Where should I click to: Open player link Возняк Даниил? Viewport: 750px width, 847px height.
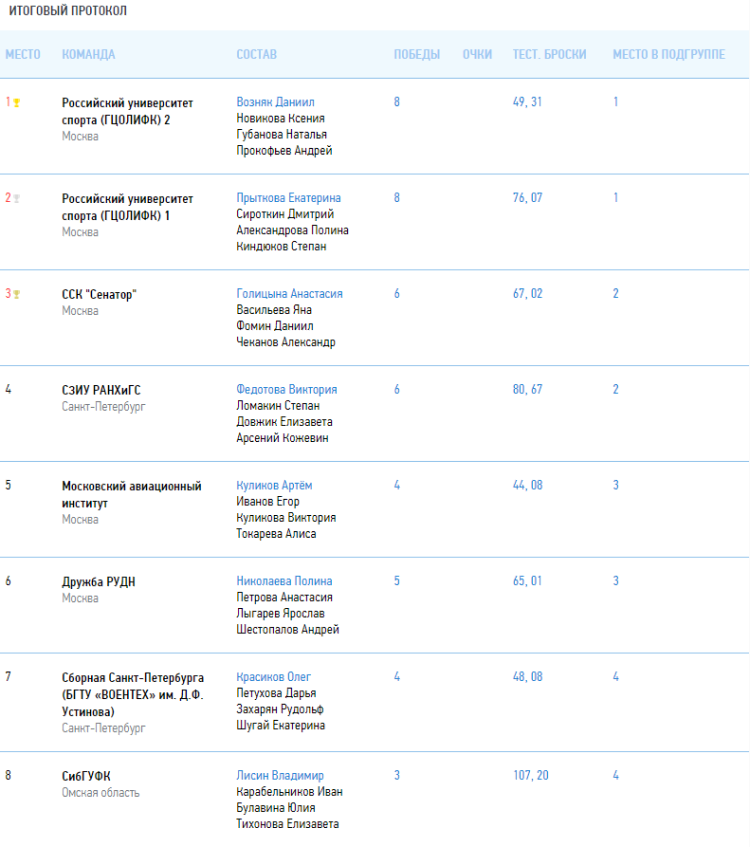pyautogui.click(x=275, y=102)
